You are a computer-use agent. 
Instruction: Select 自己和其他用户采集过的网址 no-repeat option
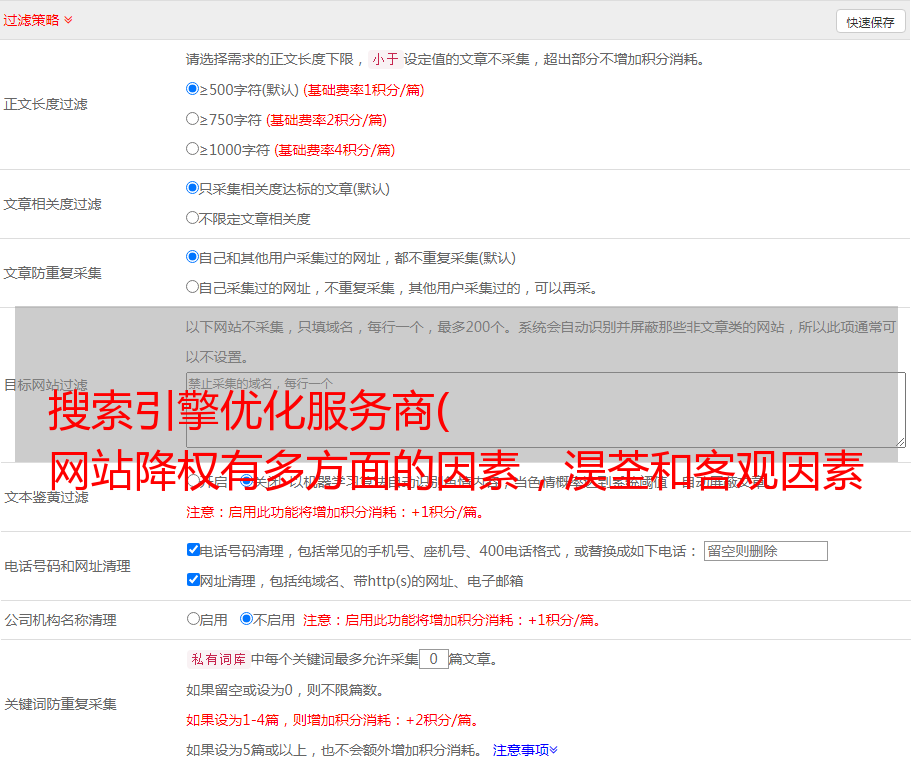[x=193, y=257]
